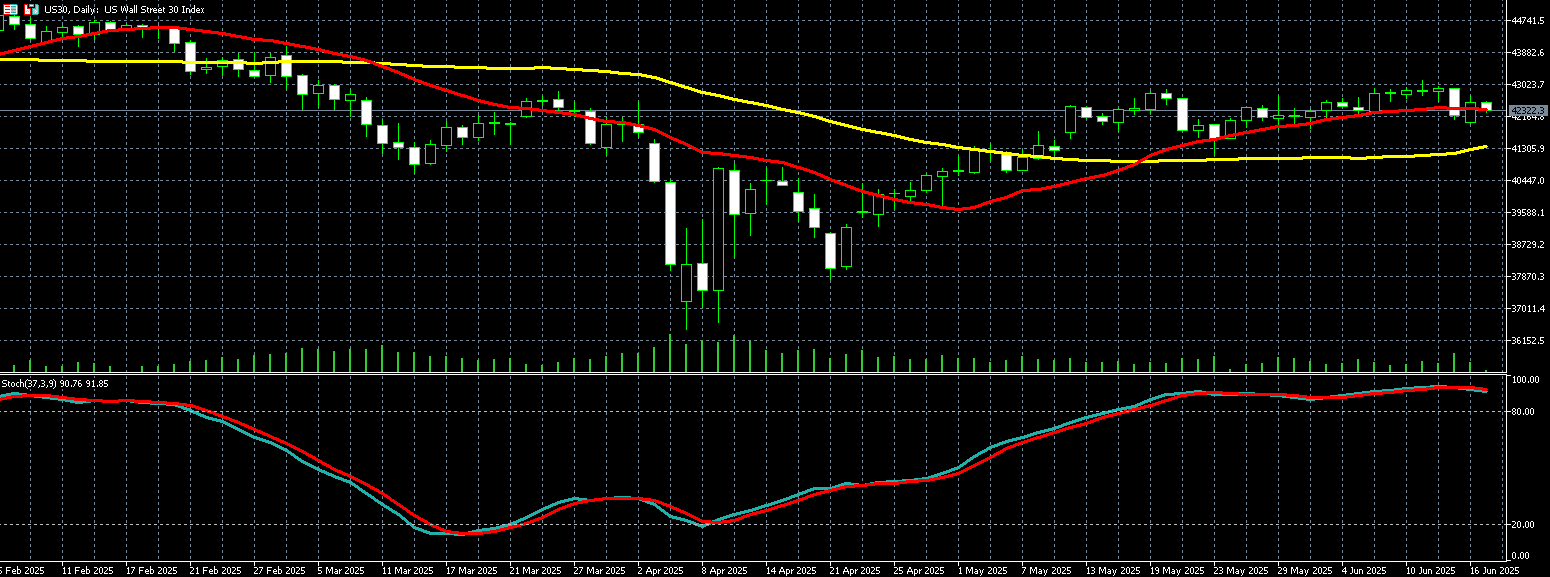
Task: Click the 40447.0 price scale value
Action: point(1530,180)
